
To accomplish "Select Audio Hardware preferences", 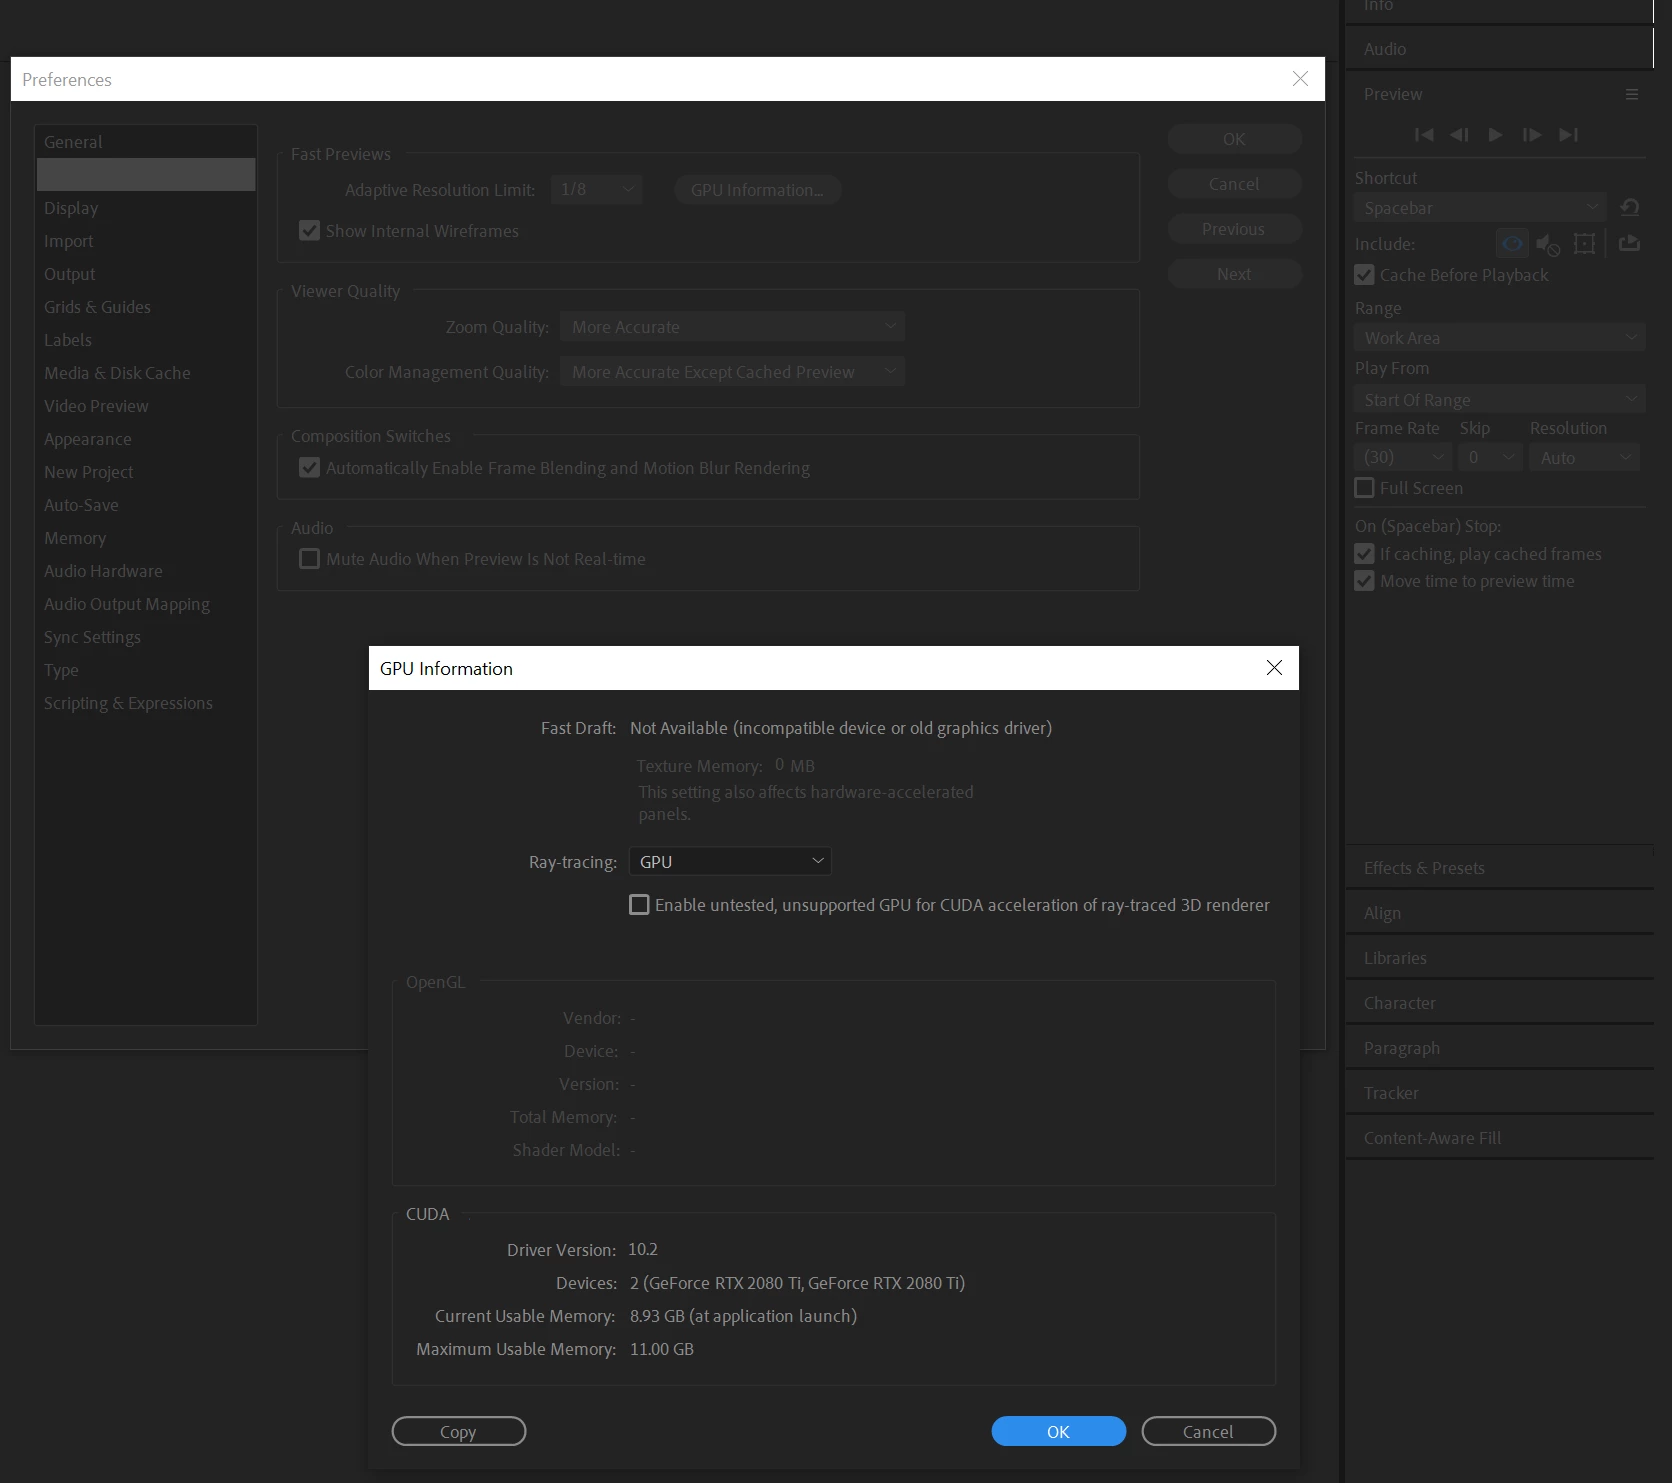I will click(x=146, y=571).
